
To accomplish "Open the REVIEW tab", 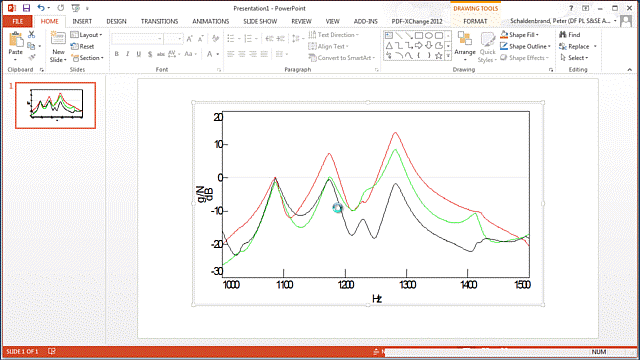I will tap(301, 21).
